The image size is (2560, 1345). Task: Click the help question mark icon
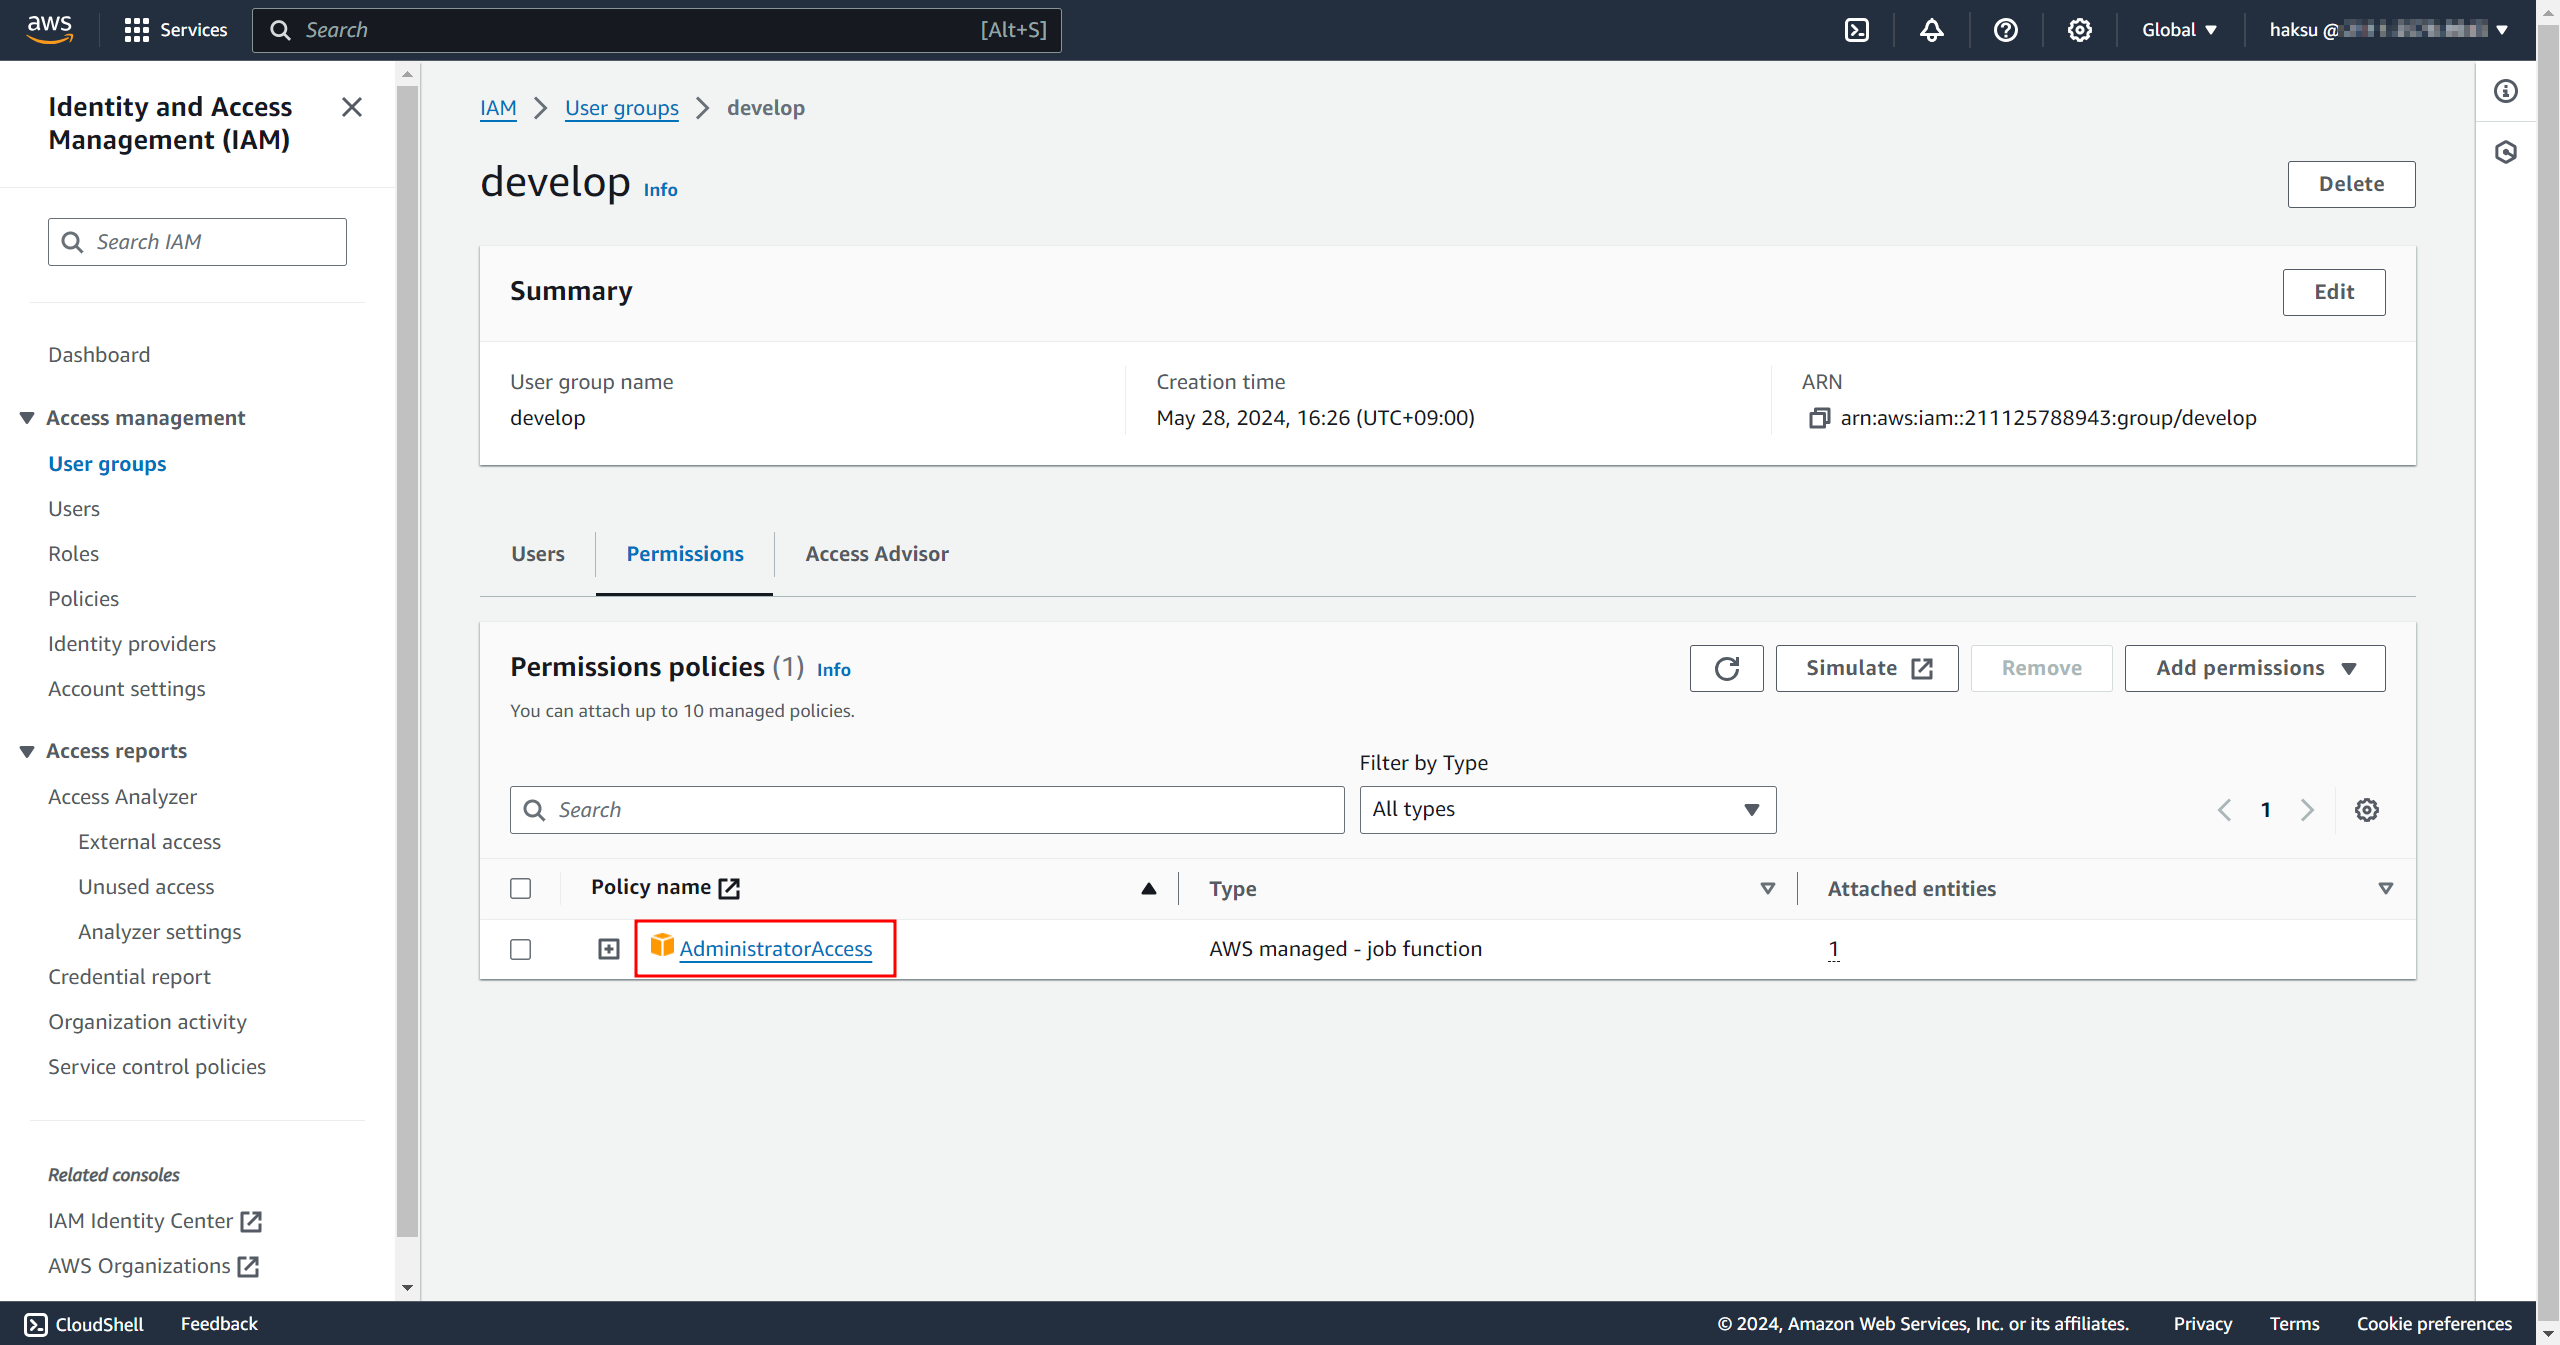coord(2005,30)
